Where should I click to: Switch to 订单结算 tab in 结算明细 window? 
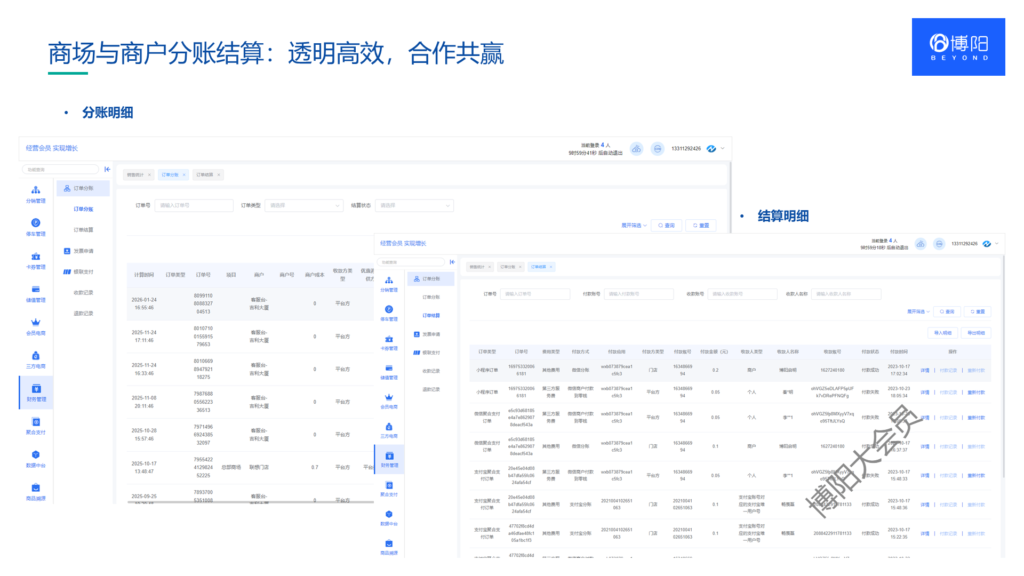[539, 267]
